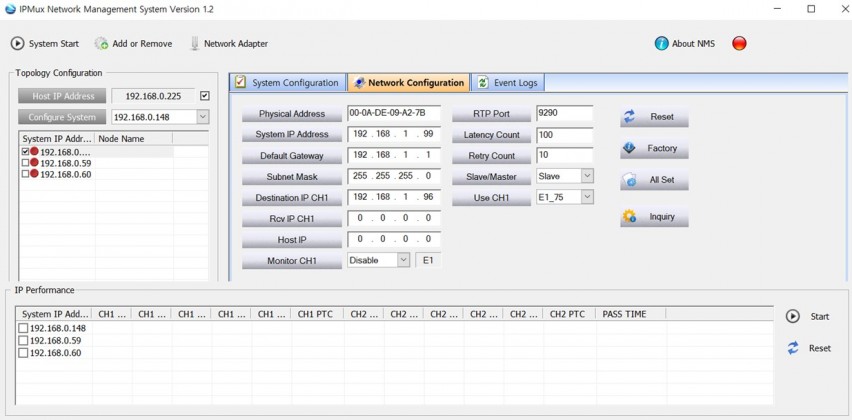Click the PASS TIME column header
The width and height of the screenshot is (852, 420).
pyautogui.click(x=631, y=314)
